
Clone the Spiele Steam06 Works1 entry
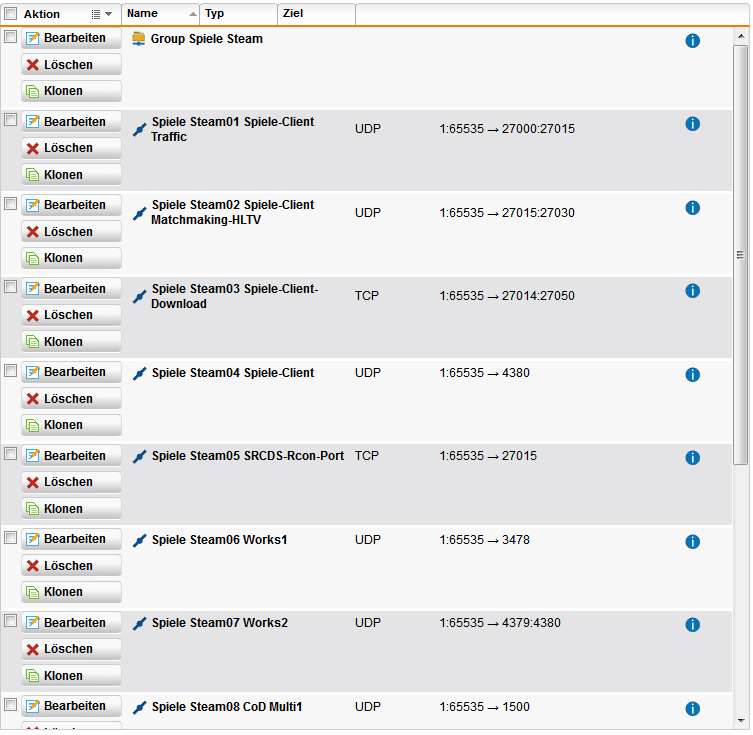71,592
